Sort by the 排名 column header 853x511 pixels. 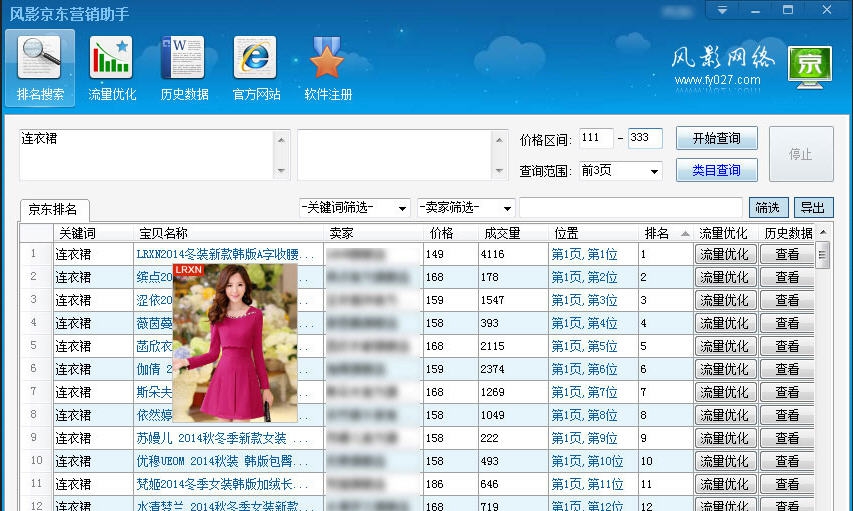pyautogui.click(x=664, y=233)
